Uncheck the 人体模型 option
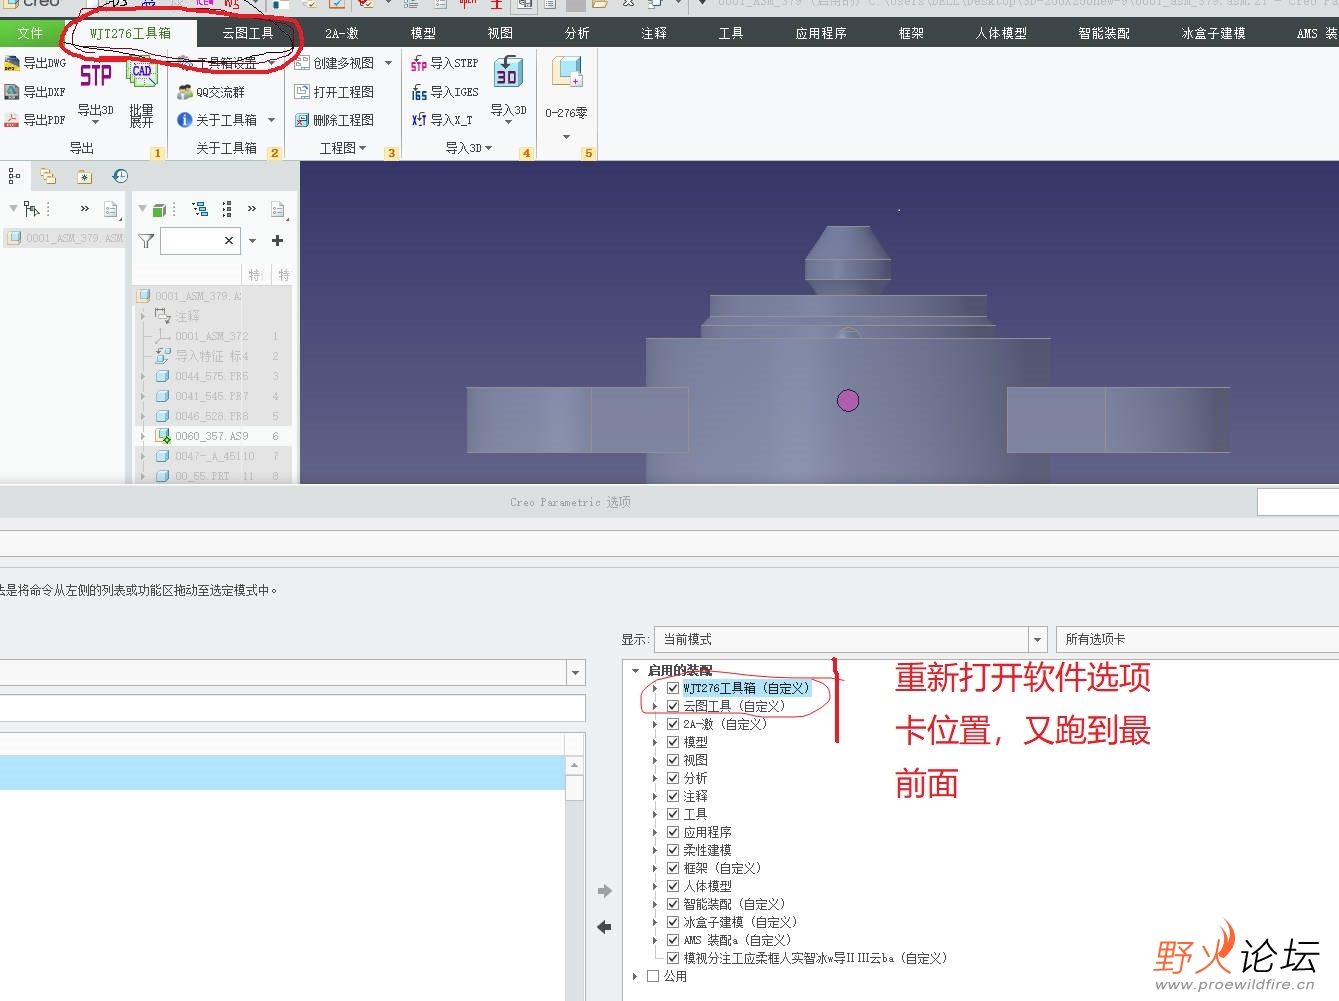 (672, 885)
